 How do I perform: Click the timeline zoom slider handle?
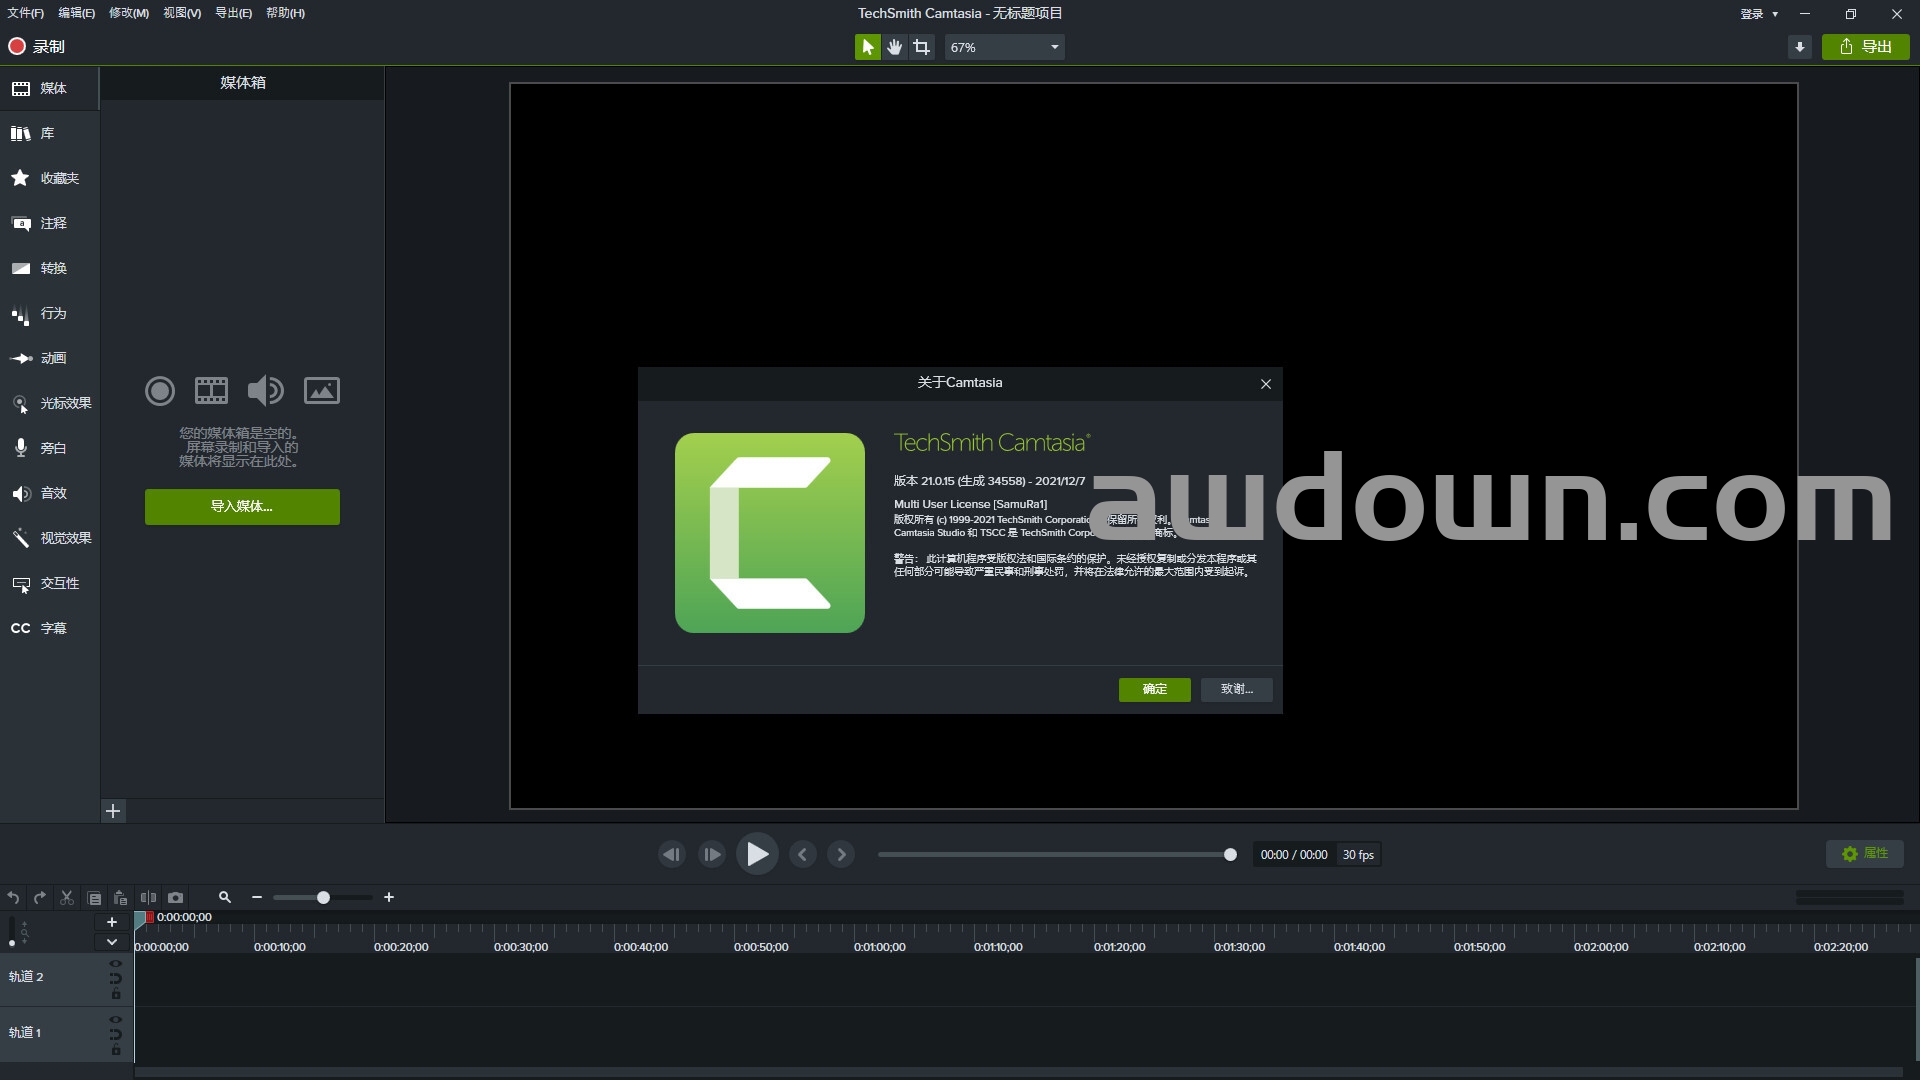[x=323, y=898]
